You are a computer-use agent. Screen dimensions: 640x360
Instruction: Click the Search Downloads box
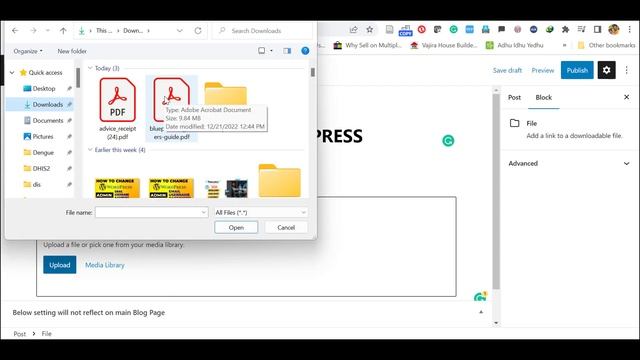[x=263, y=31]
